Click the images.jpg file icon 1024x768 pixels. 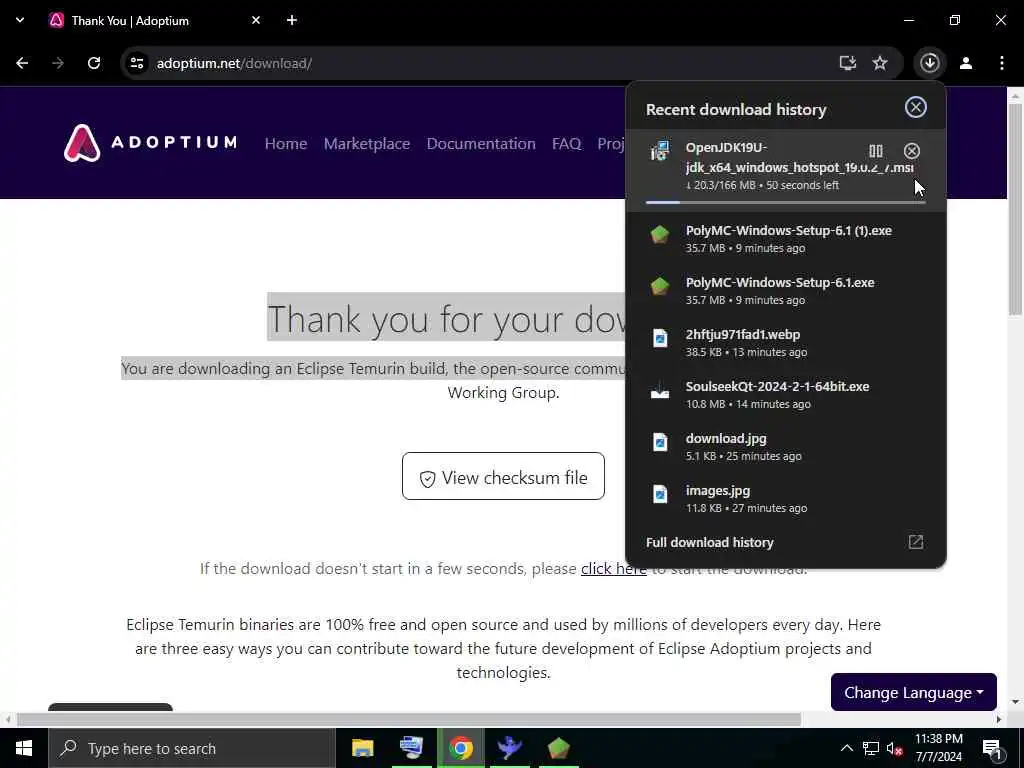[x=660, y=494]
